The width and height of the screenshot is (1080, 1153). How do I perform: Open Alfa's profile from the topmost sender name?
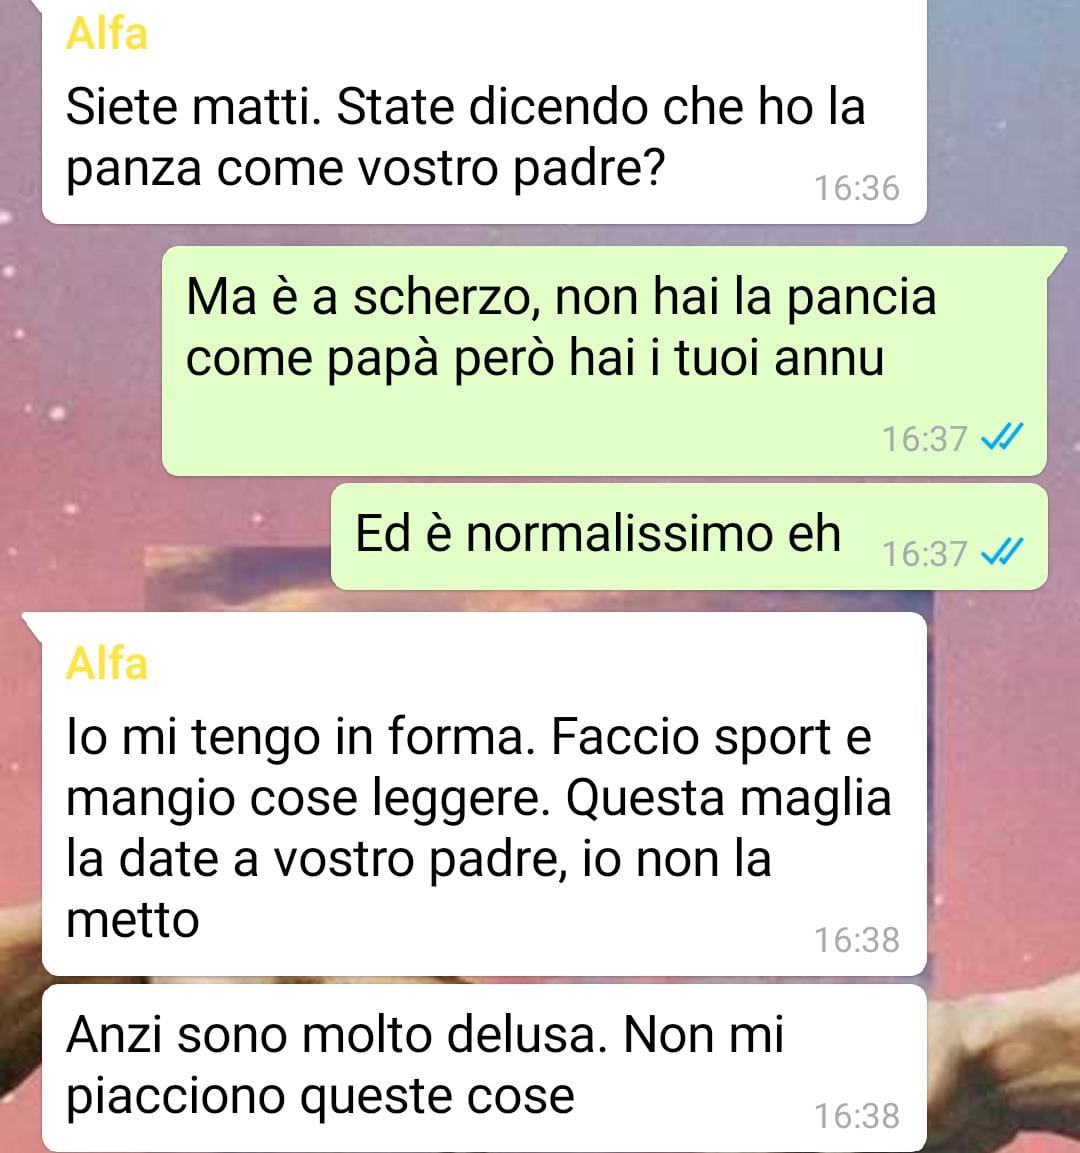coord(107,34)
